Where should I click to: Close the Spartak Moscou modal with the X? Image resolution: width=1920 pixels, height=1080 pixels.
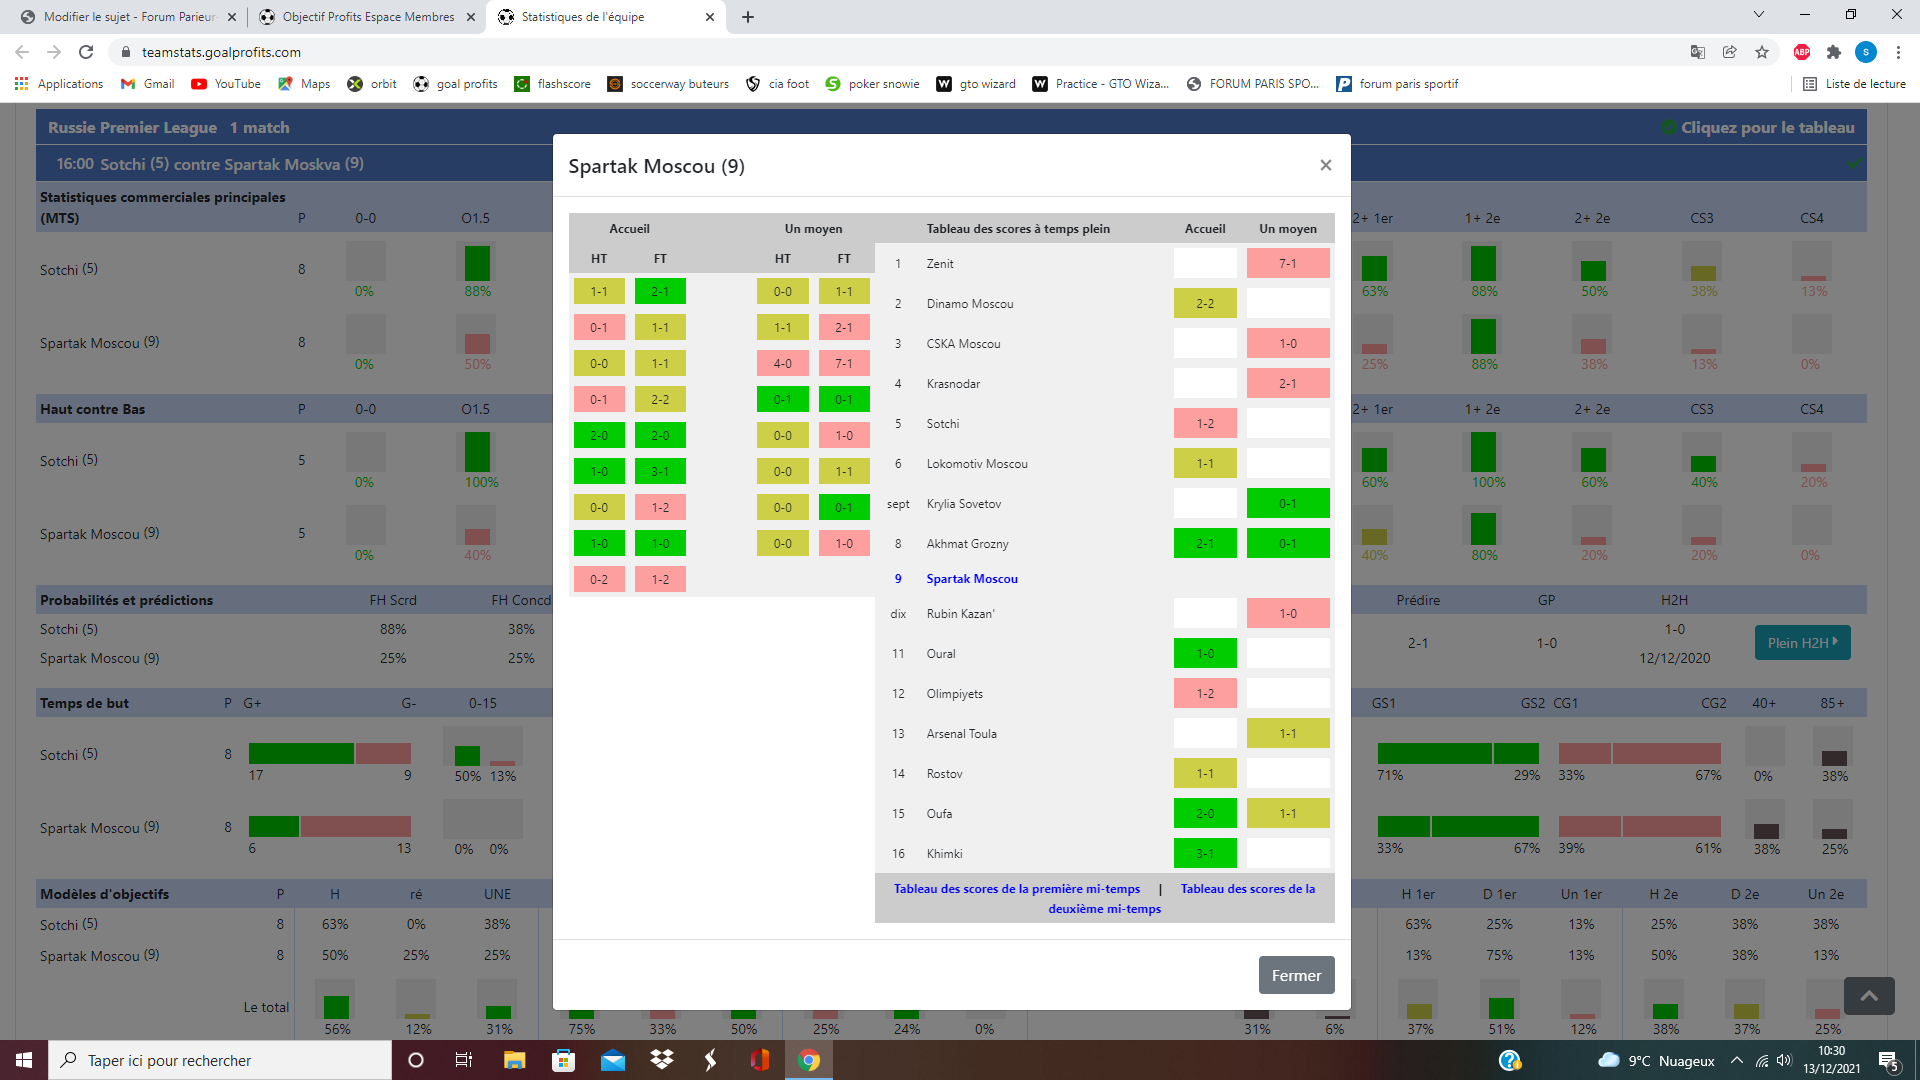point(1325,166)
